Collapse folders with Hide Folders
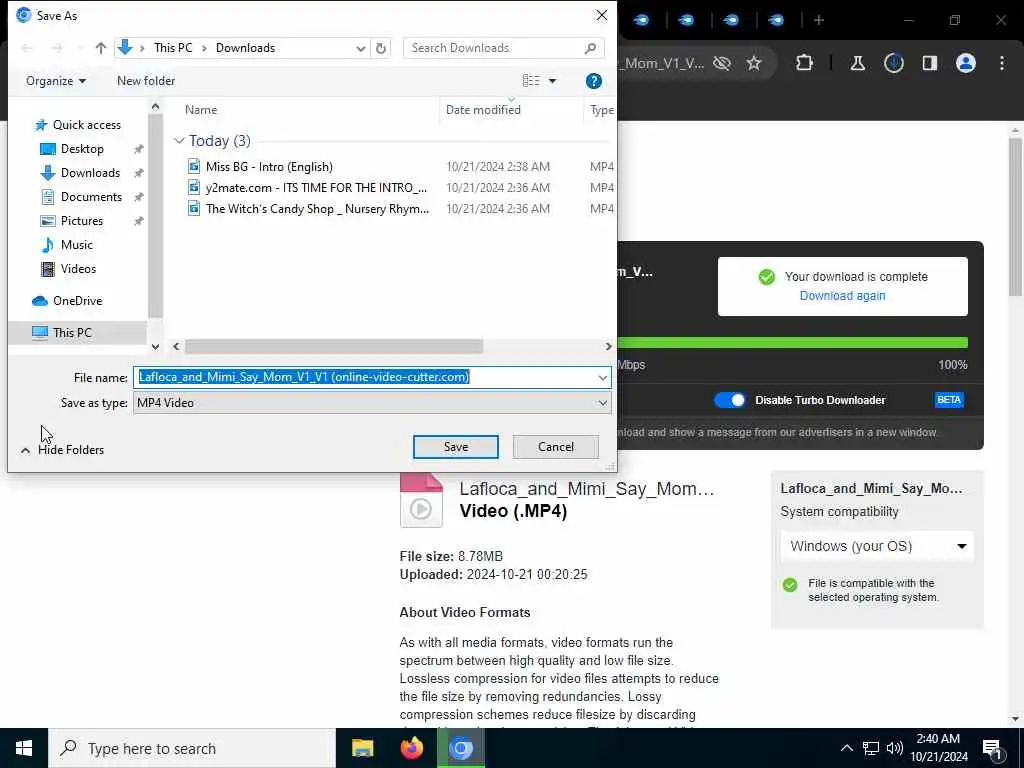This screenshot has width=1024, height=768. [63, 450]
